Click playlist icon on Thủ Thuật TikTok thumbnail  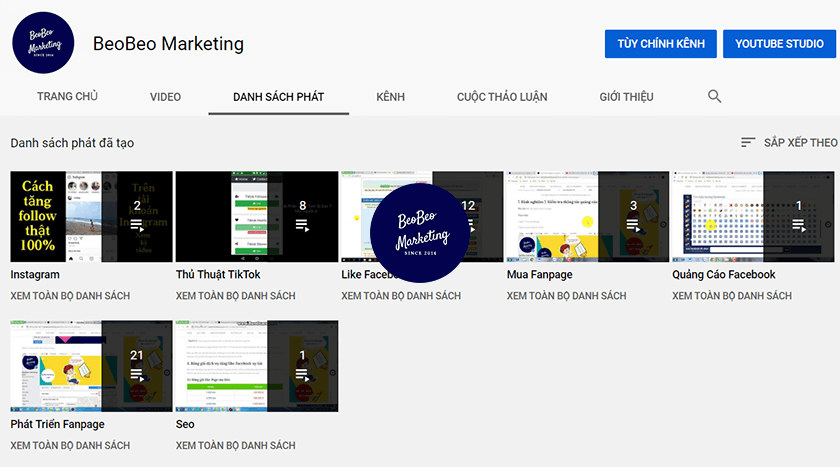(x=302, y=226)
